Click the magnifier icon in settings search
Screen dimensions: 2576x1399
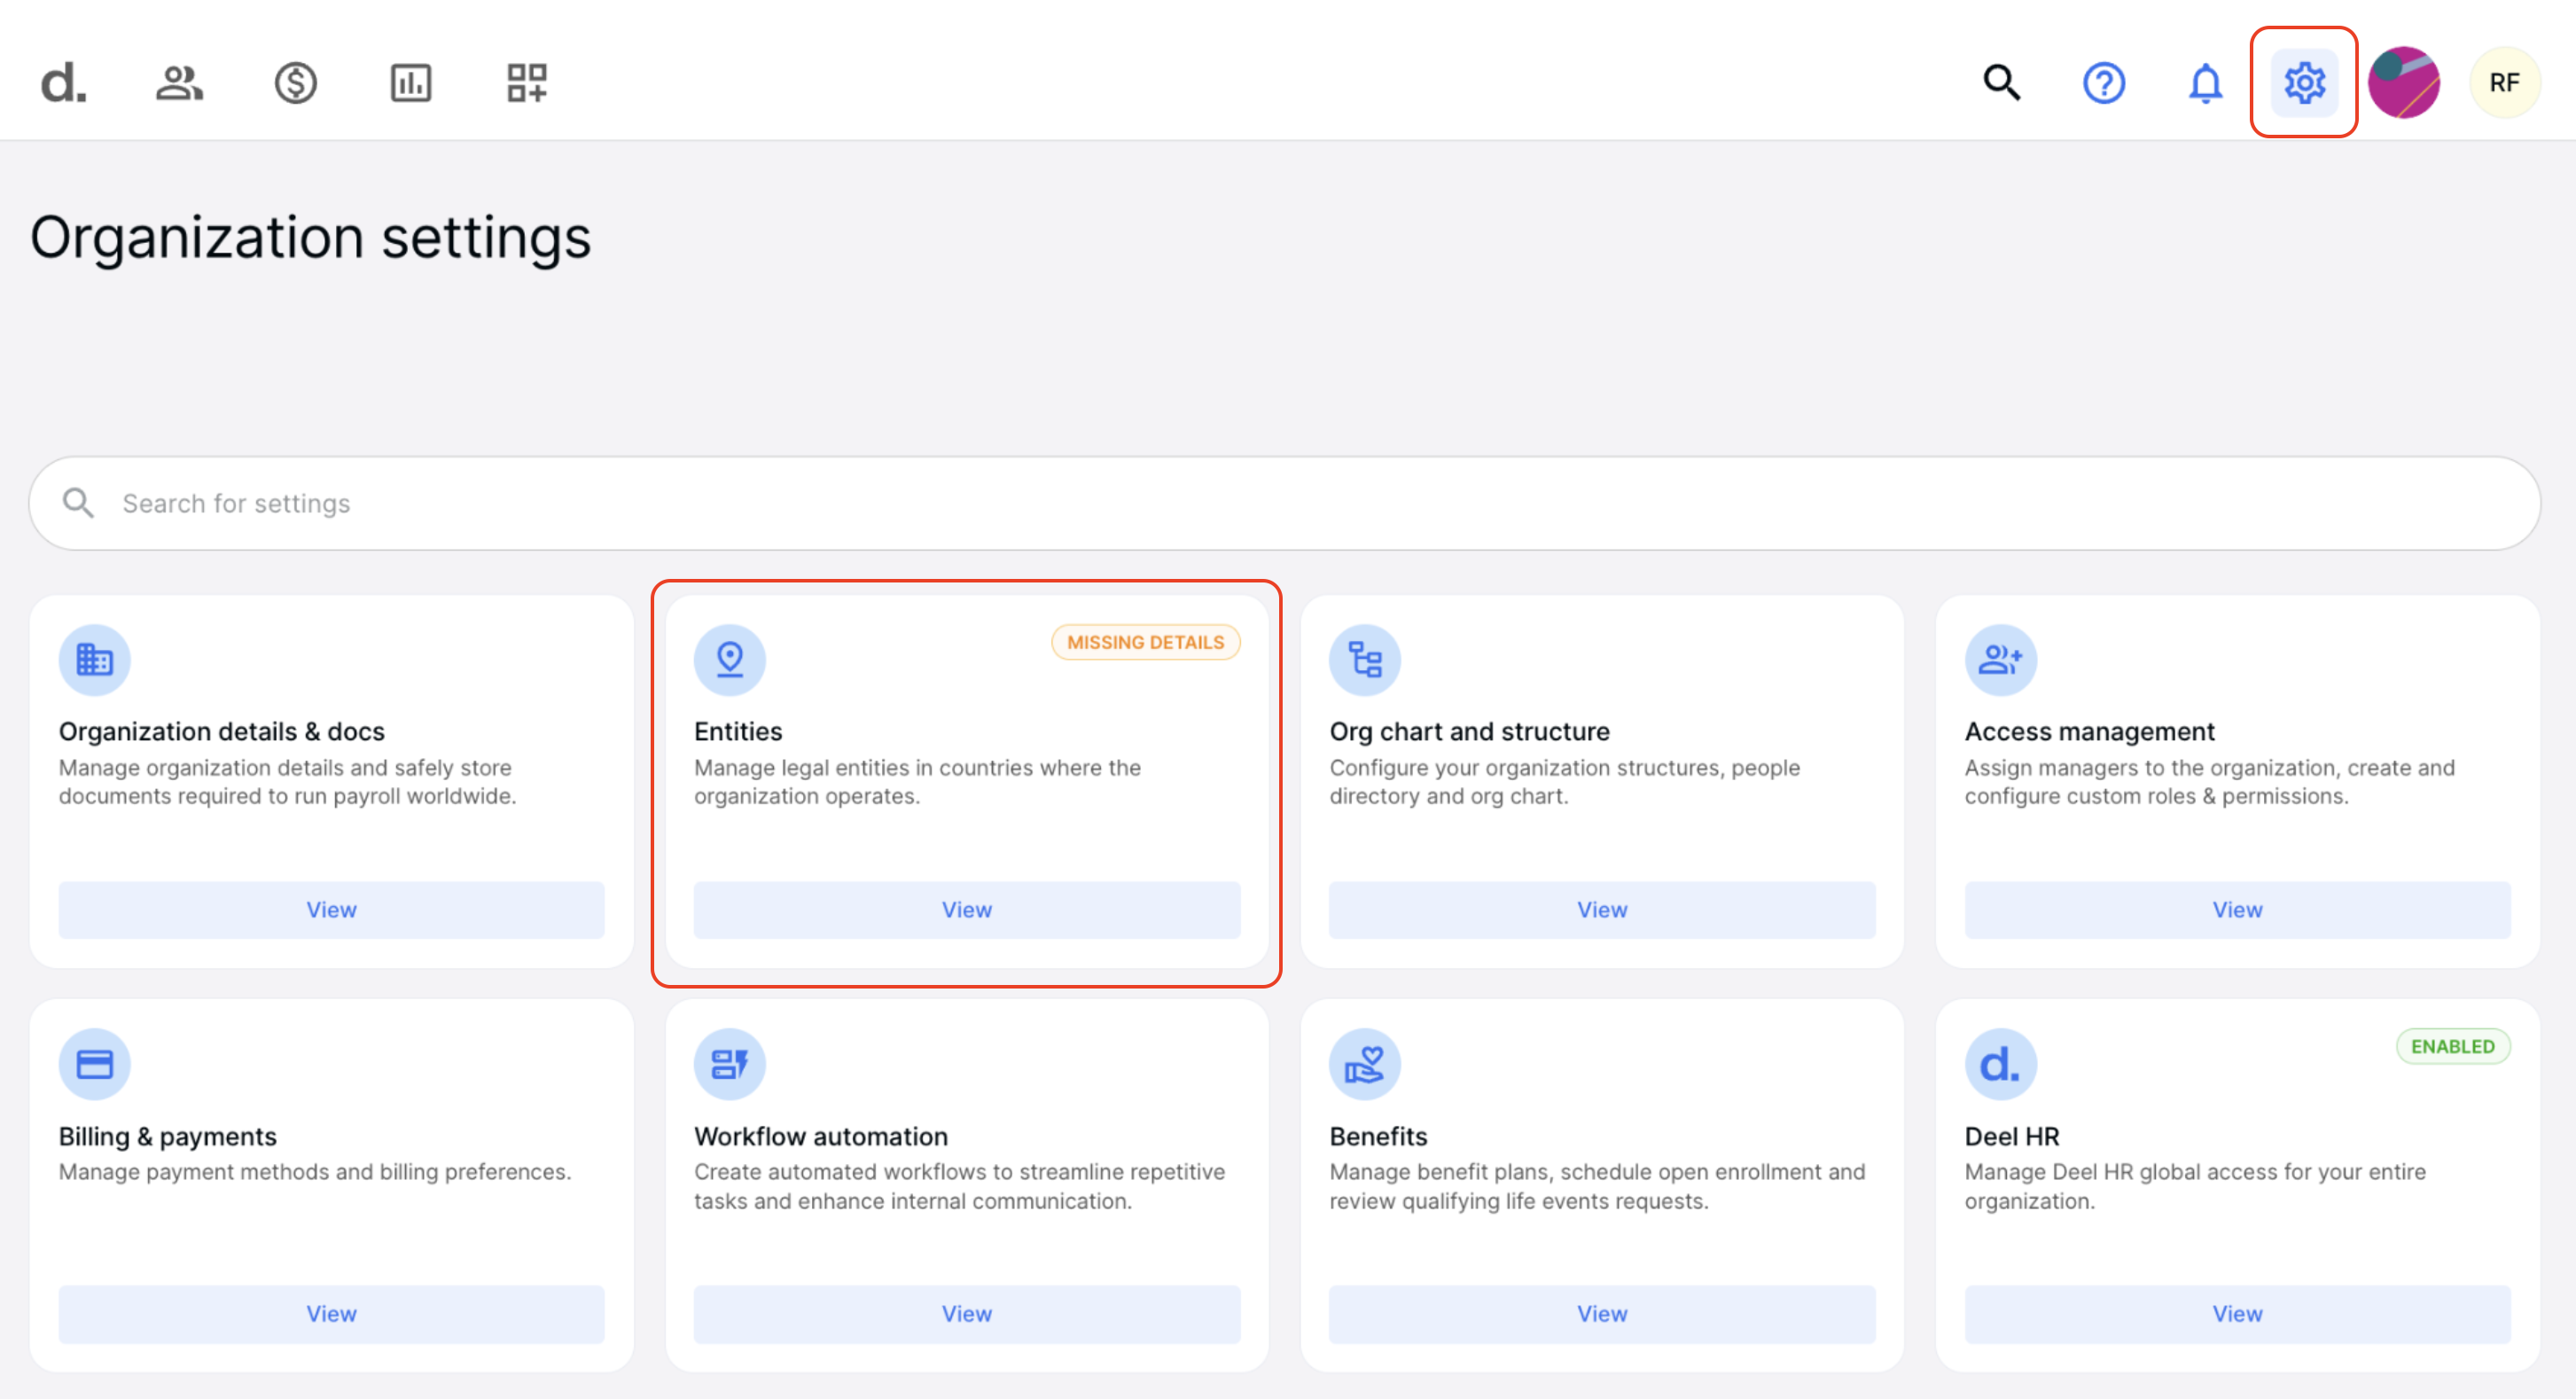[x=78, y=503]
